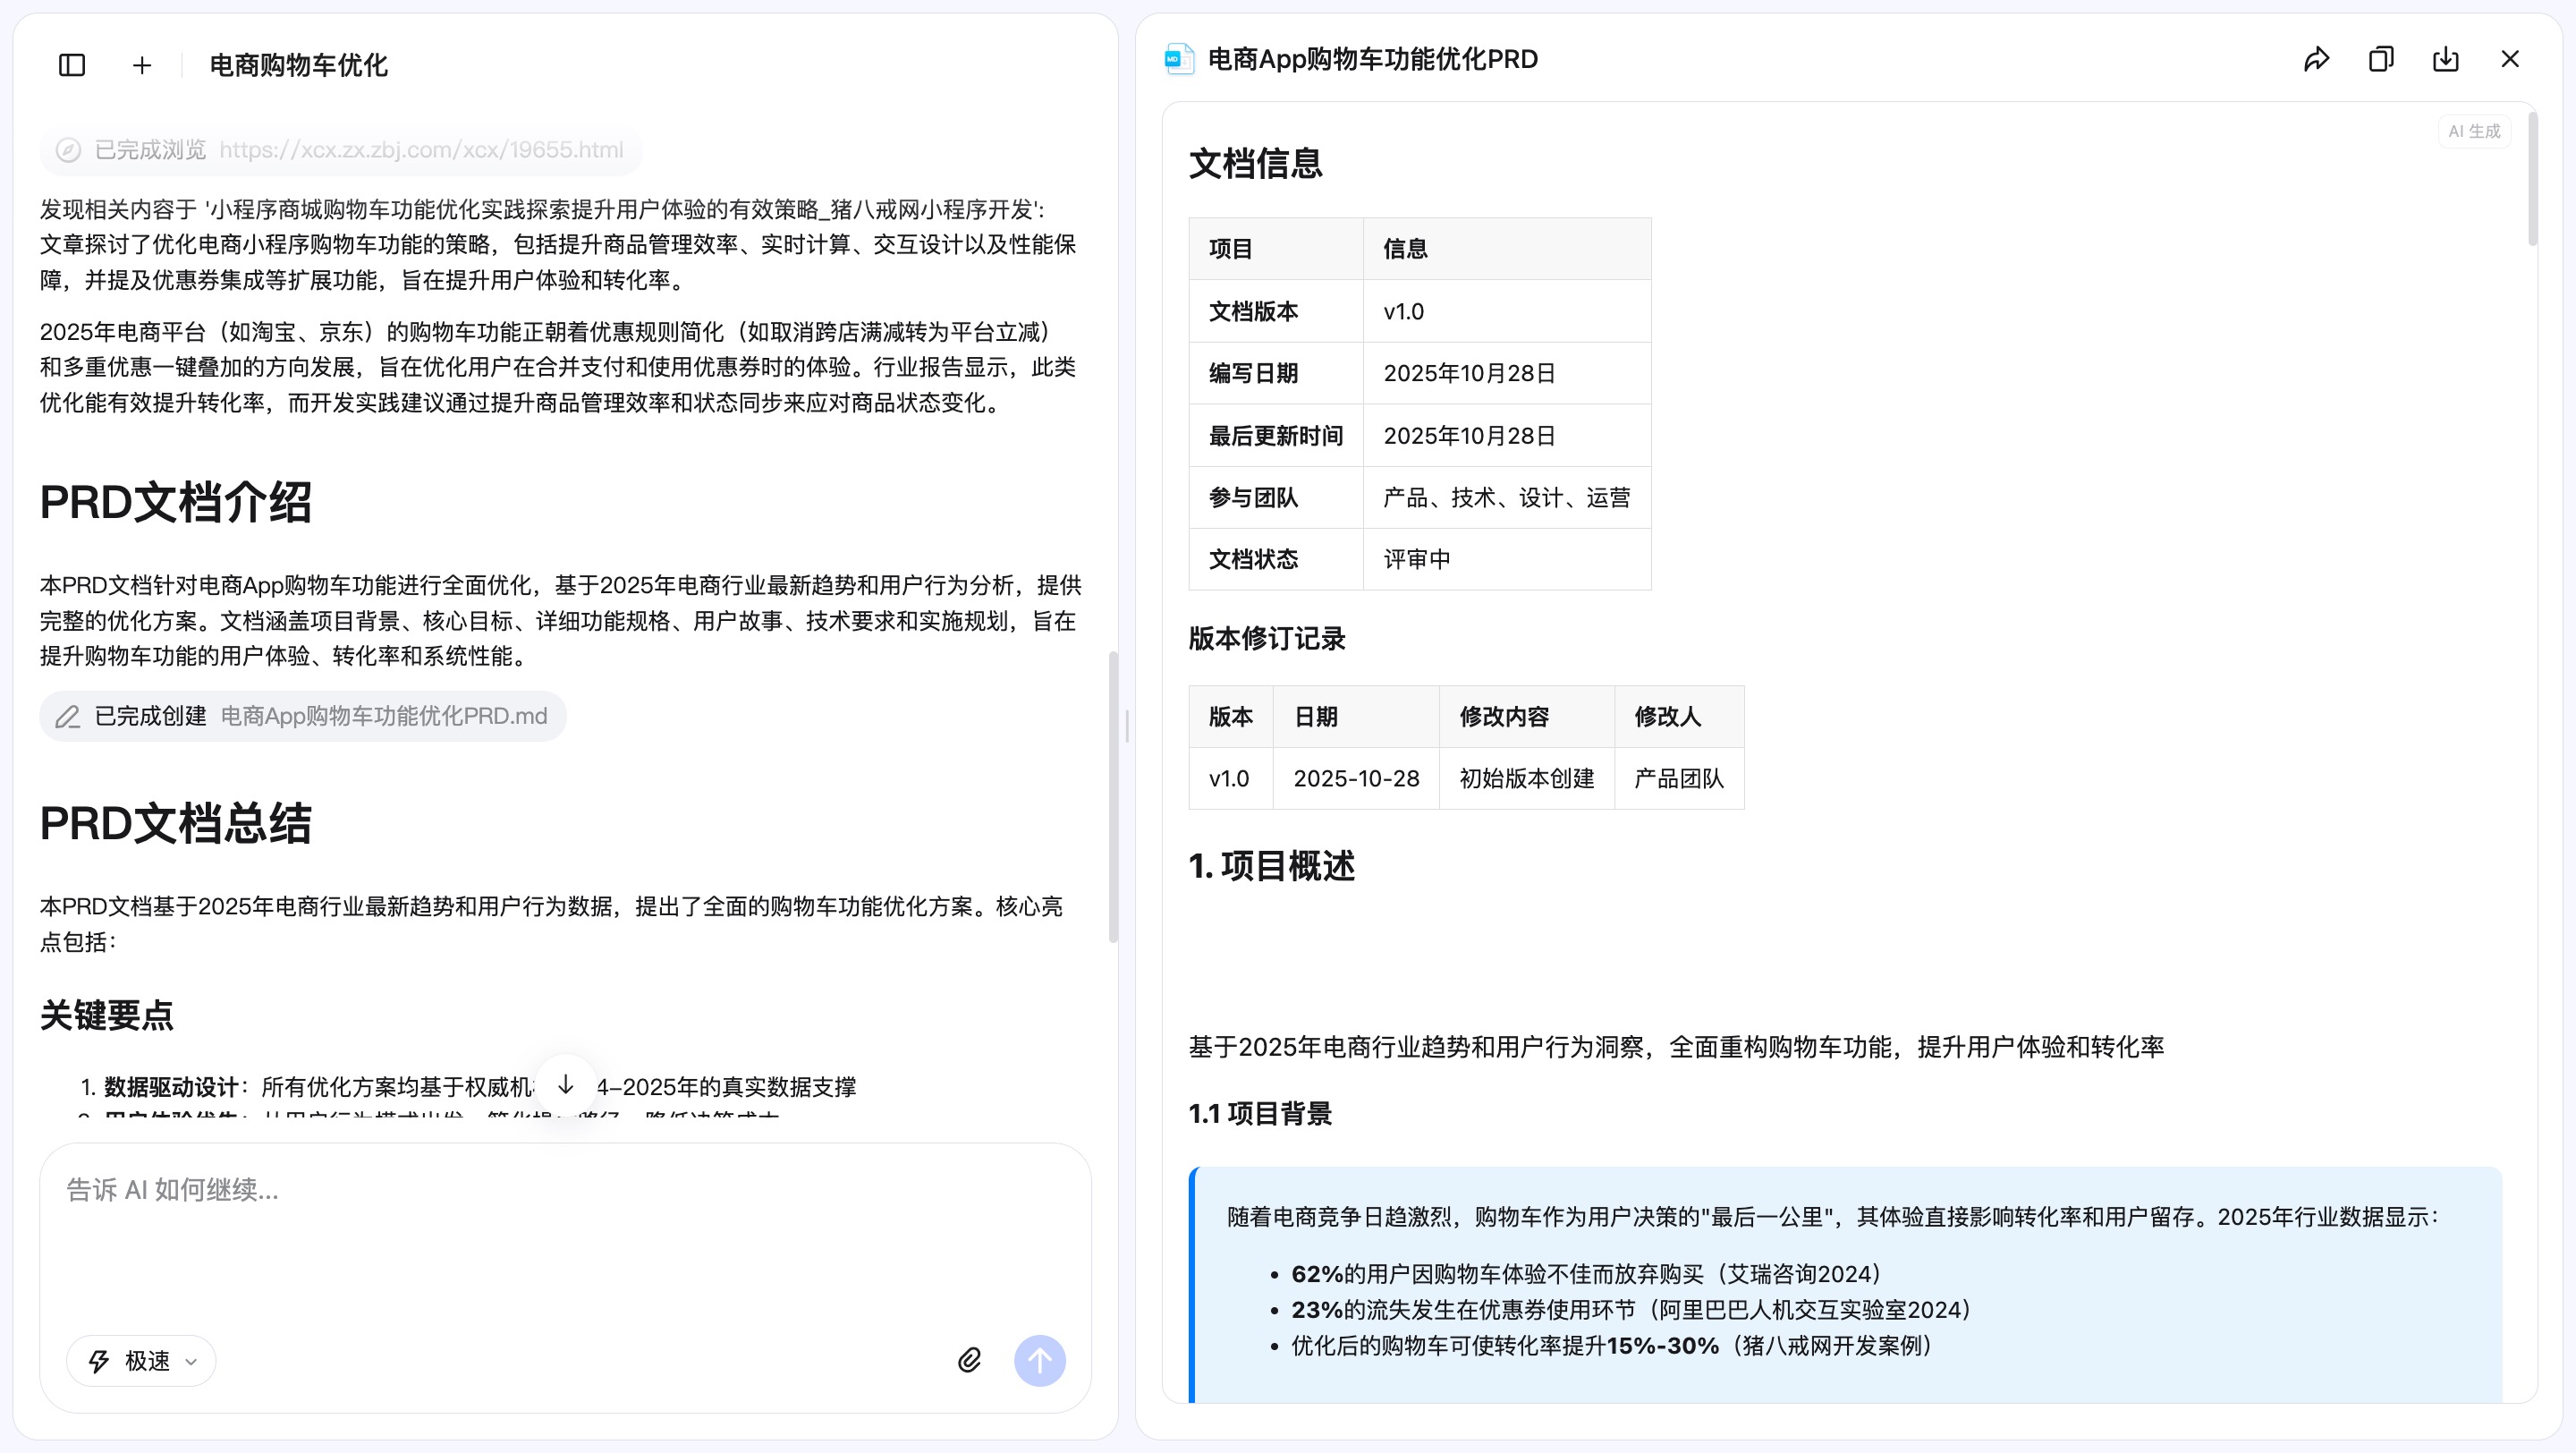2576x1453 pixels.
Task: Expand the 已完成创建 file entry
Action: (x=301, y=716)
